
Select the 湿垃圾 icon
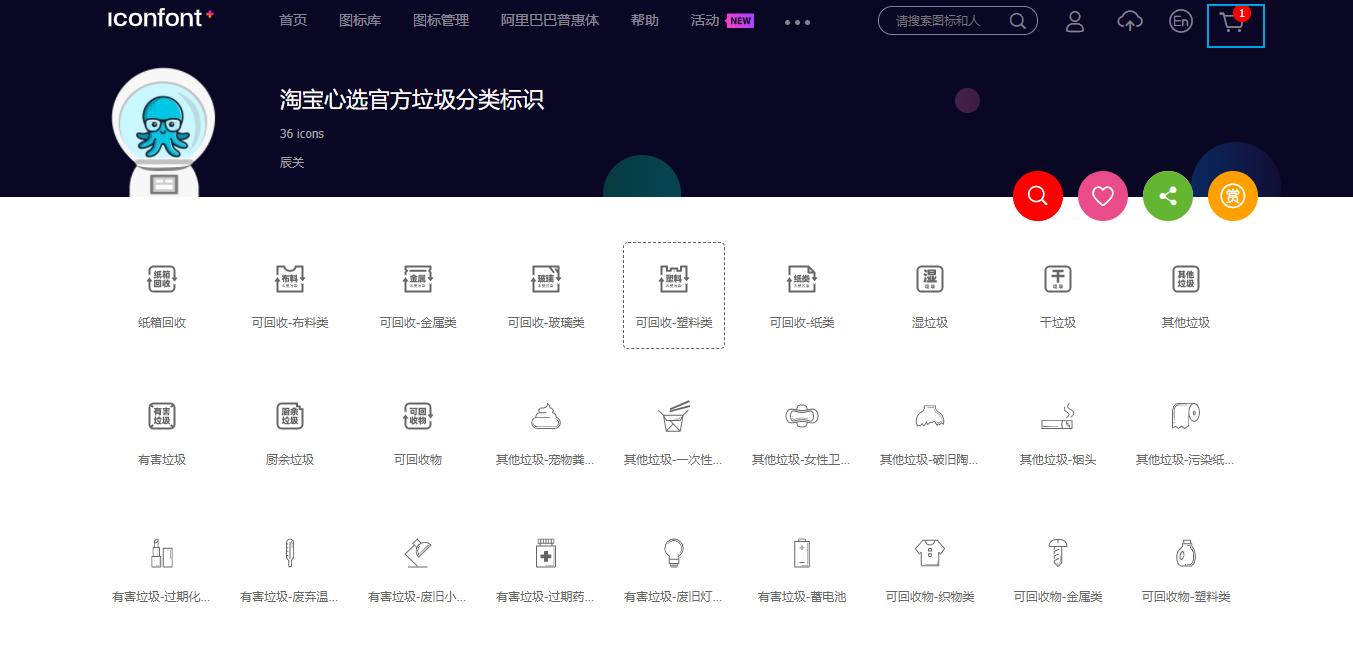coord(930,280)
